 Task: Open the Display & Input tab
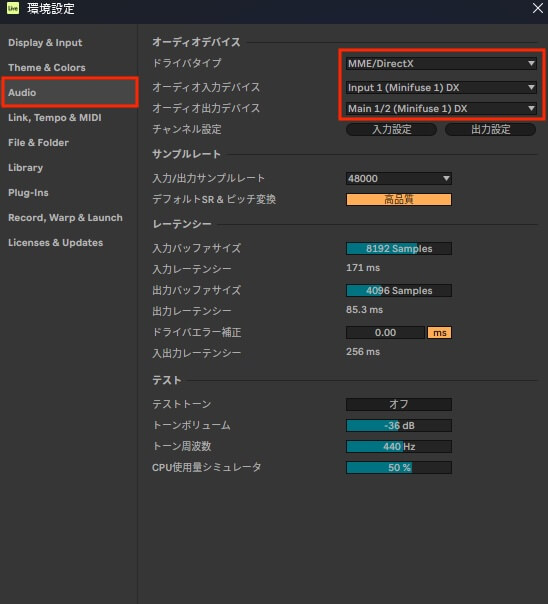coord(45,42)
